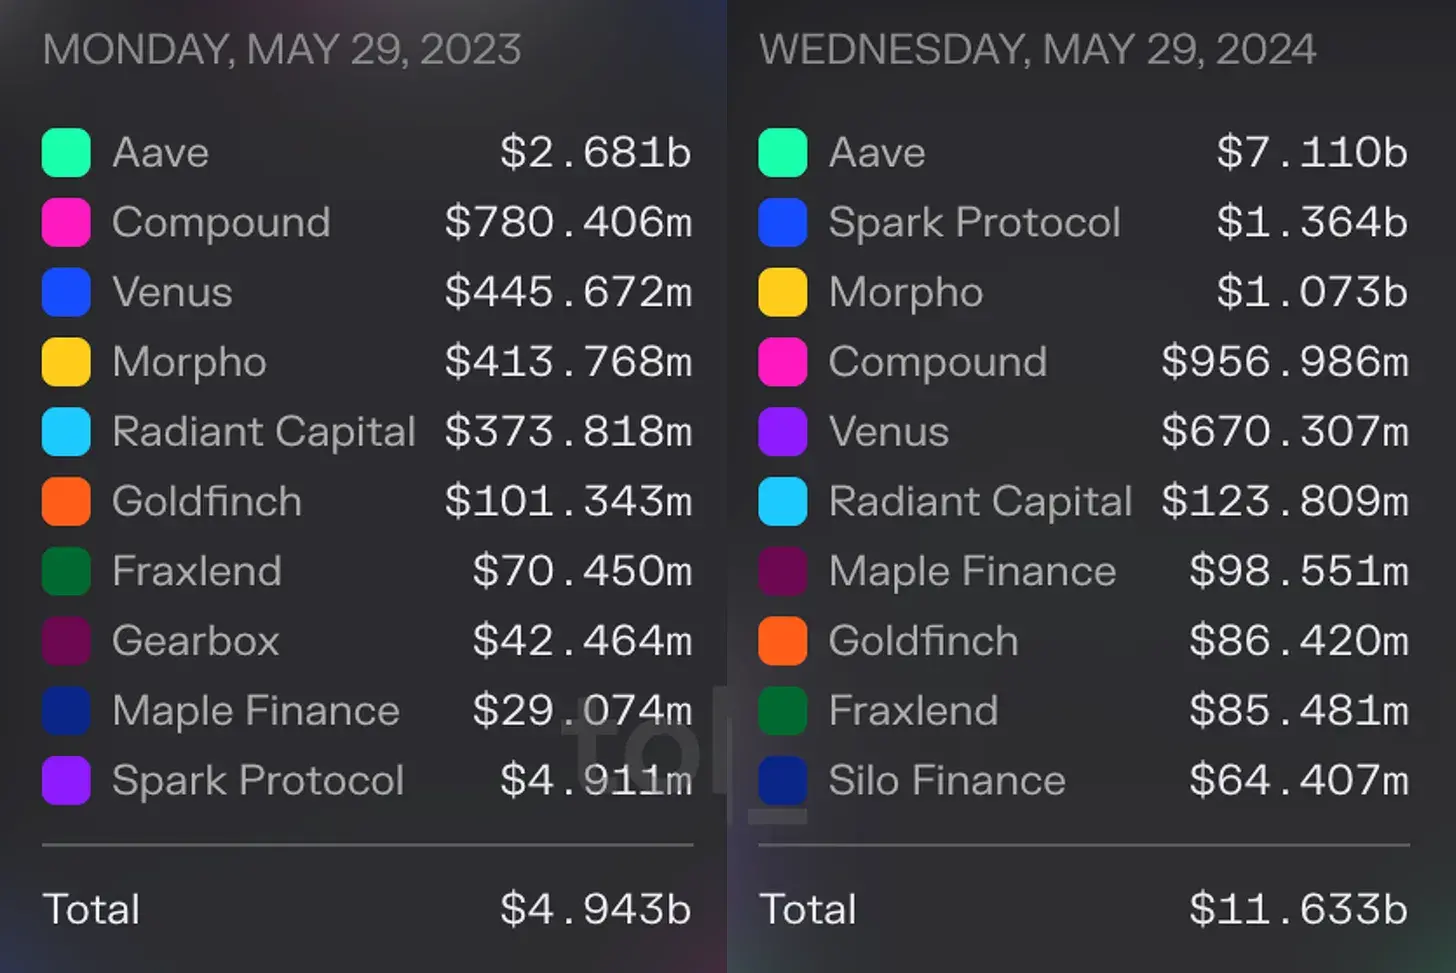Click the Wednesday, May 29, 2024 heading
Image resolution: width=1456 pixels, height=973 pixels.
1037,49
